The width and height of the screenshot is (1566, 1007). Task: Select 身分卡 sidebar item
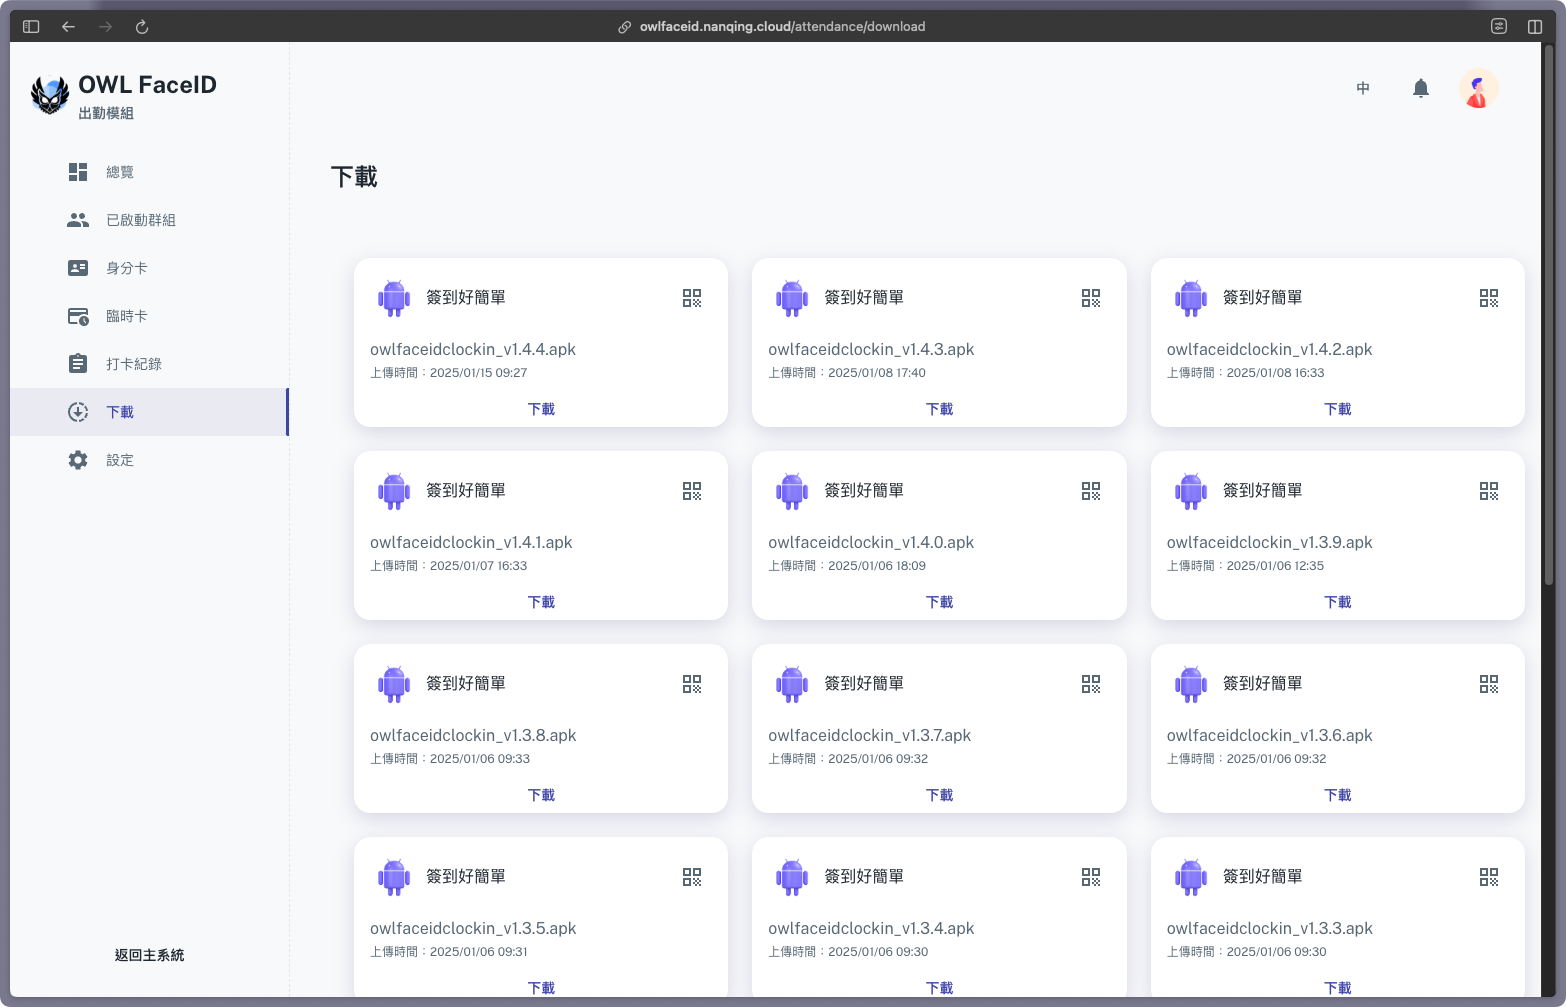126,268
